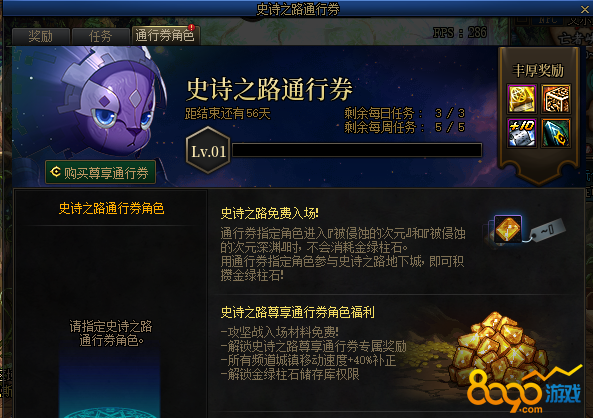Viewport: 593px width, 418px height.
Task: Click the gold ore pile illustration
Action: [x=499, y=346]
